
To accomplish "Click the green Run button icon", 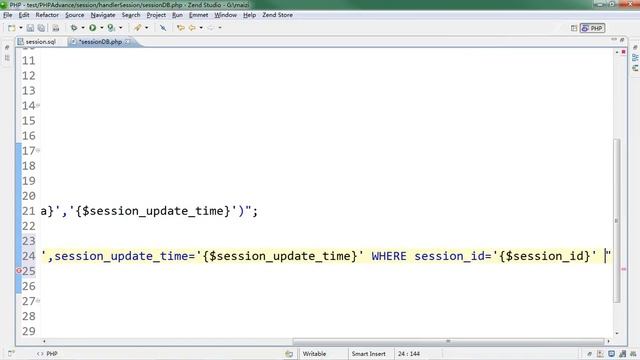I will [x=93, y=28].
